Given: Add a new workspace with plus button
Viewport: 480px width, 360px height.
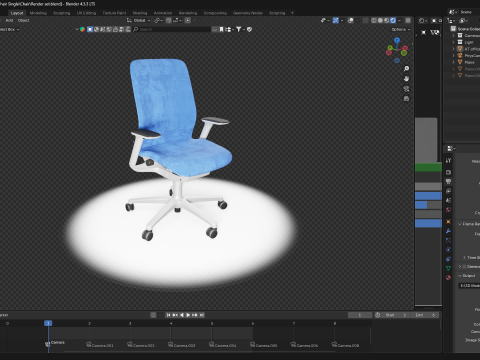Looking at the screenshot, I should coord(292,13).
